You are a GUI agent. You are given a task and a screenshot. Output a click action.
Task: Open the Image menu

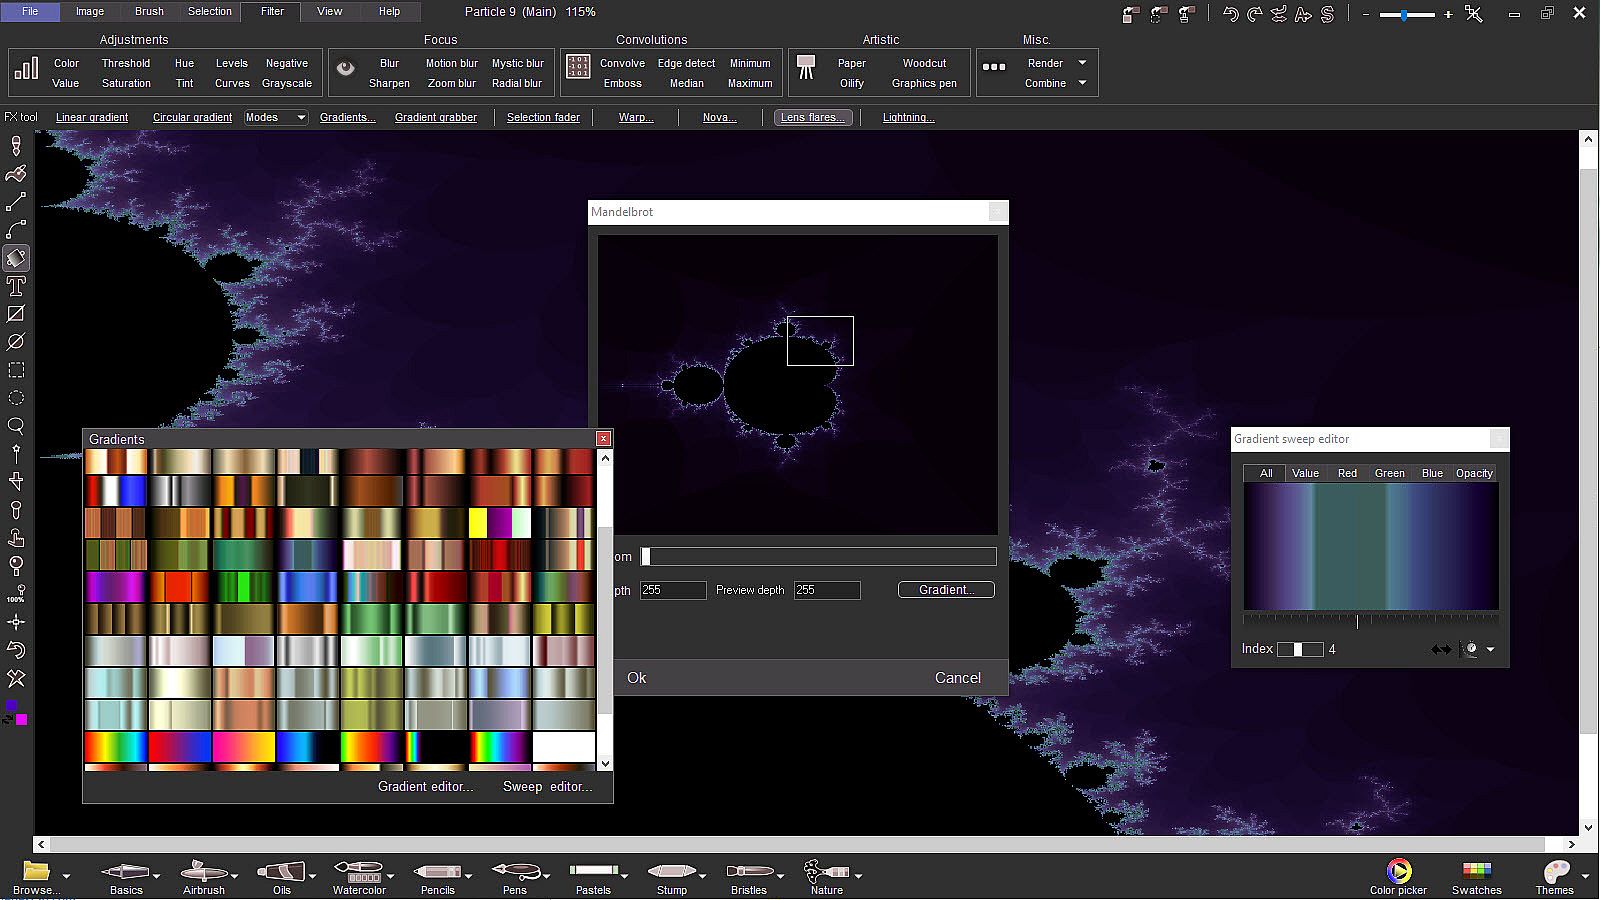coord(90,11)
